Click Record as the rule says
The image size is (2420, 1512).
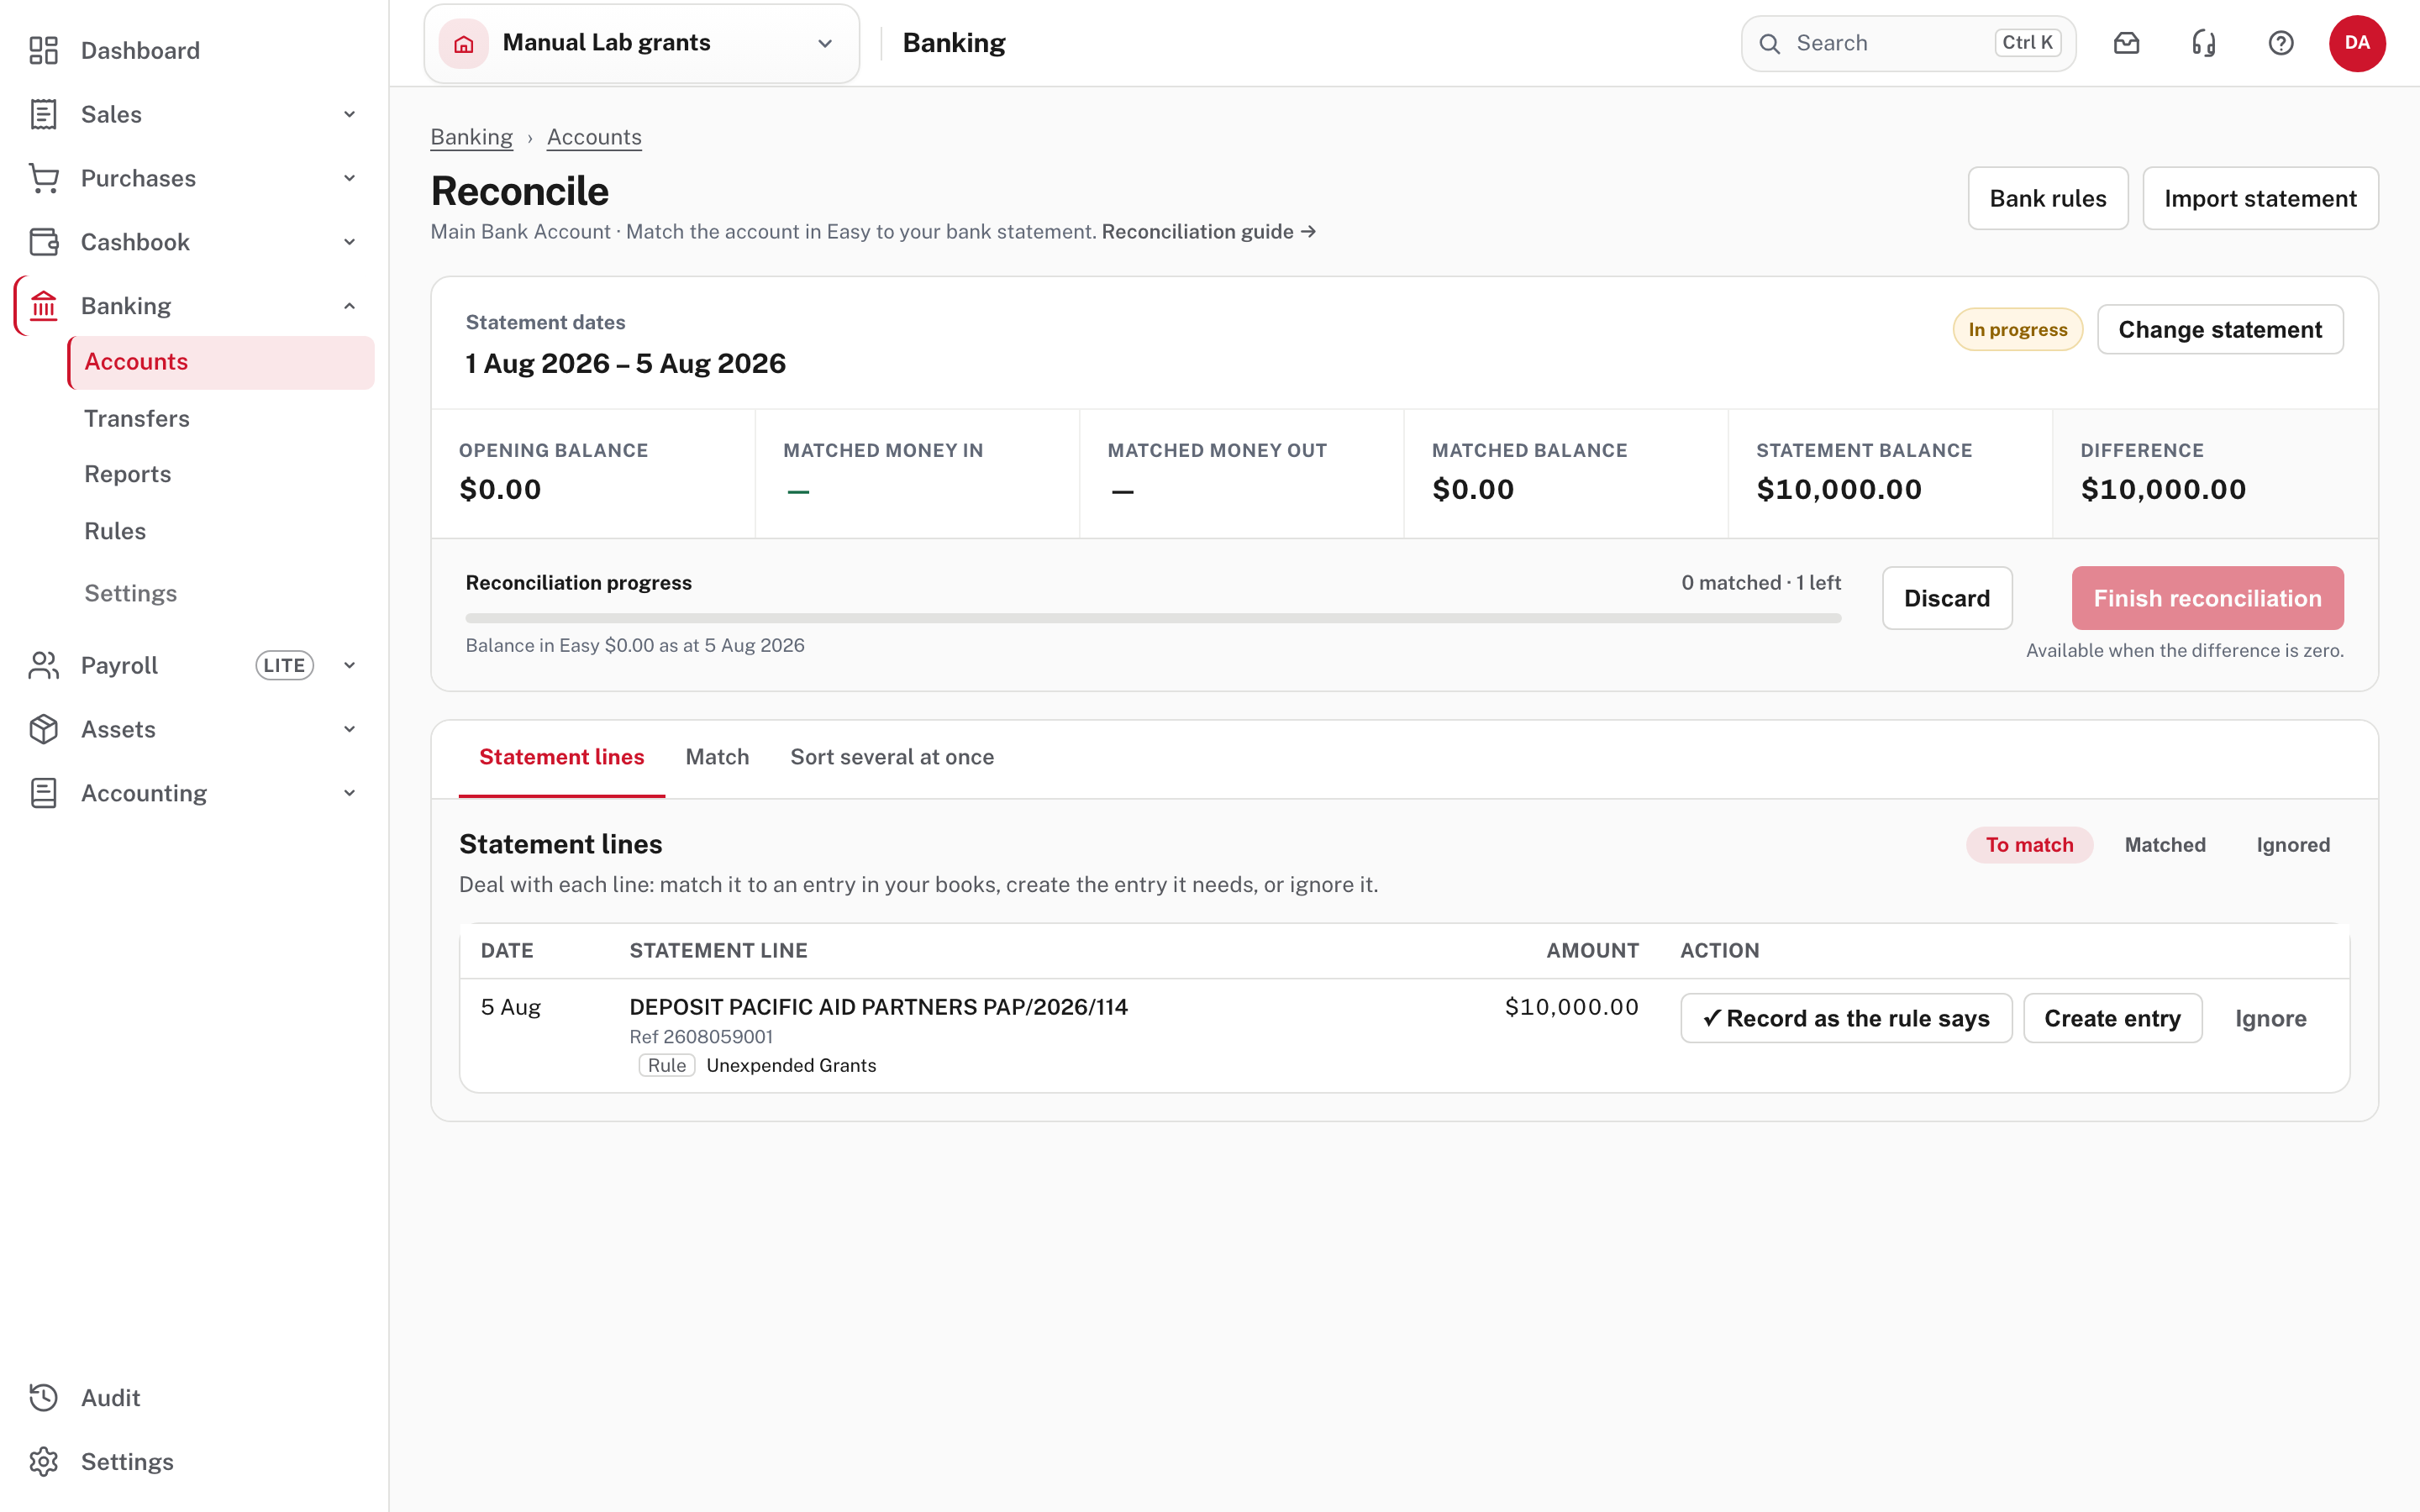[x=1846, y=1018]
